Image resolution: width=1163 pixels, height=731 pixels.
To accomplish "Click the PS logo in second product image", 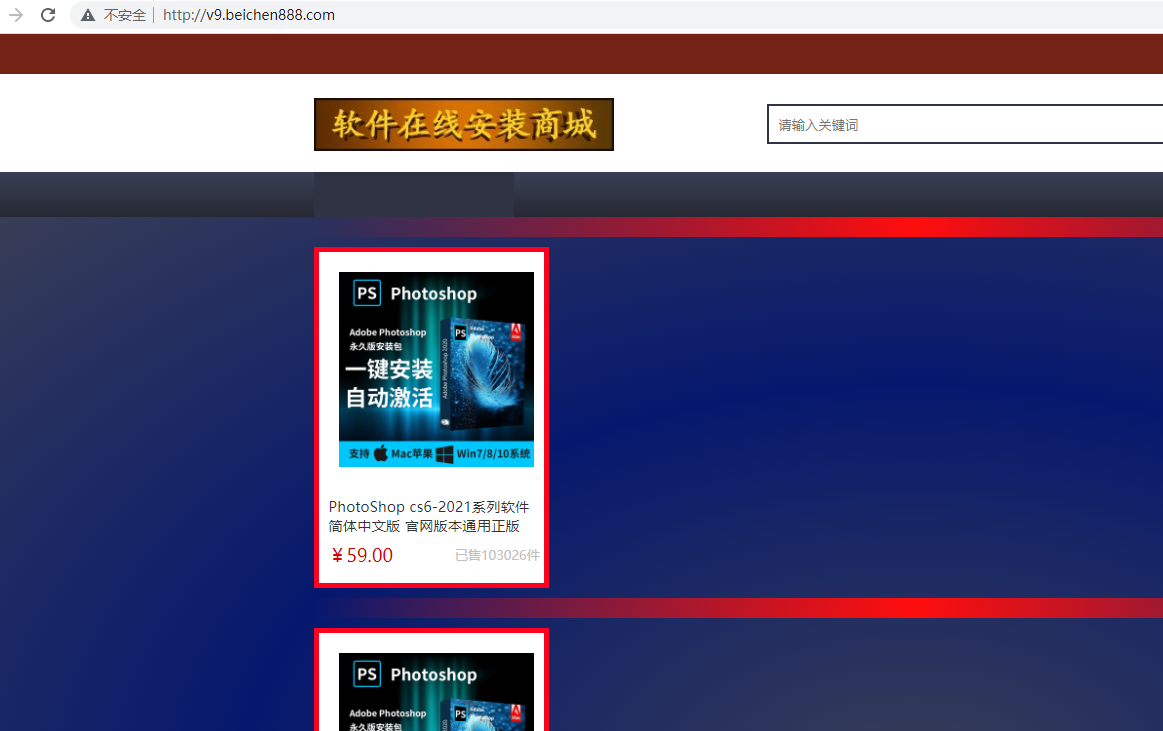I will [367, 674].
